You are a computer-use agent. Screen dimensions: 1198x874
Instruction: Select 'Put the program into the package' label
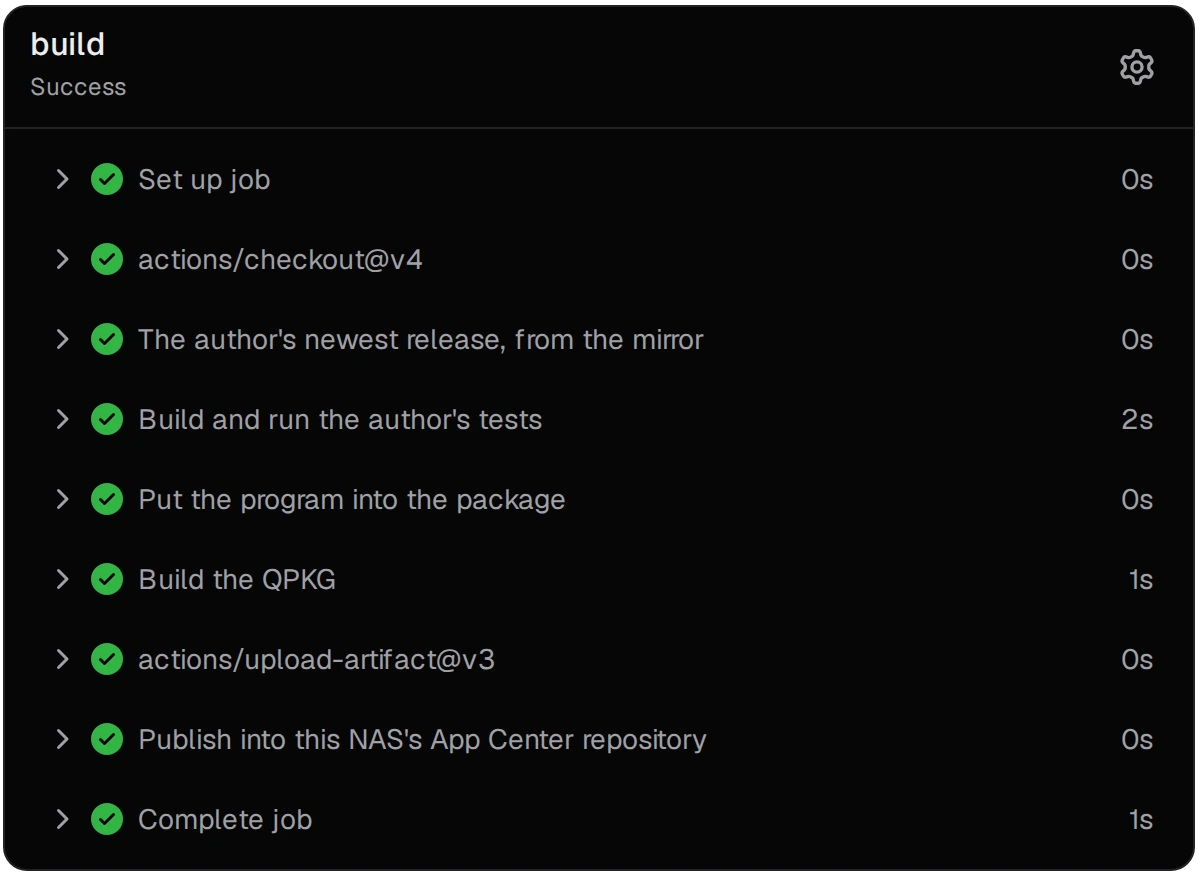pos(351,500)
